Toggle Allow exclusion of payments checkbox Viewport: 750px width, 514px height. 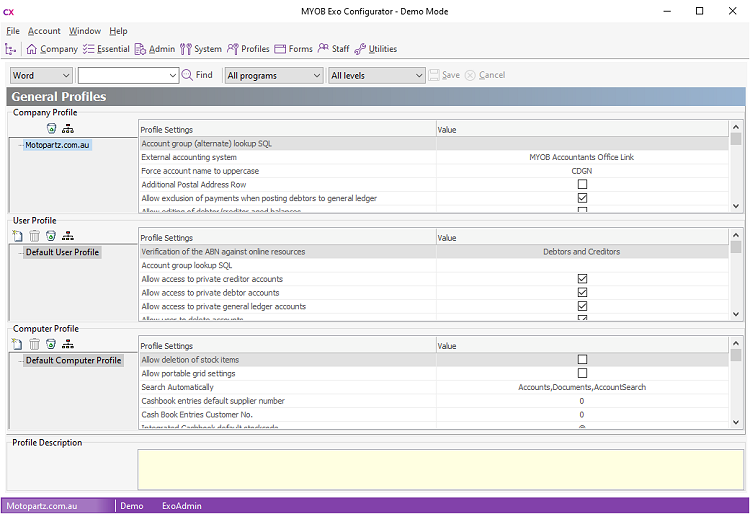(582, 198)
